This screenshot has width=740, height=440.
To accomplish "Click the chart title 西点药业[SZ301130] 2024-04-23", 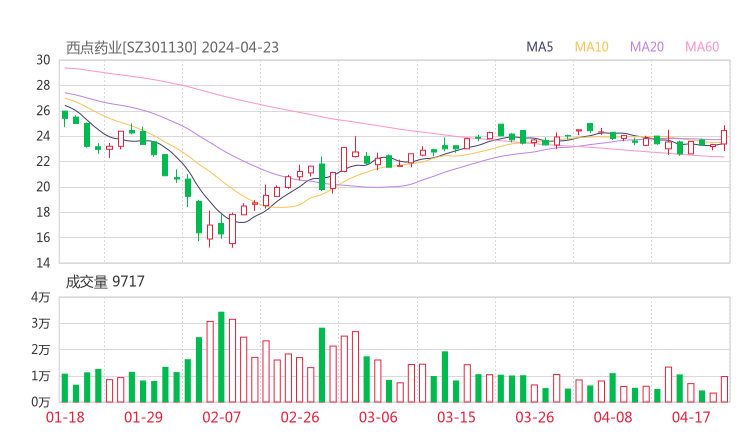I will (172, 47).
